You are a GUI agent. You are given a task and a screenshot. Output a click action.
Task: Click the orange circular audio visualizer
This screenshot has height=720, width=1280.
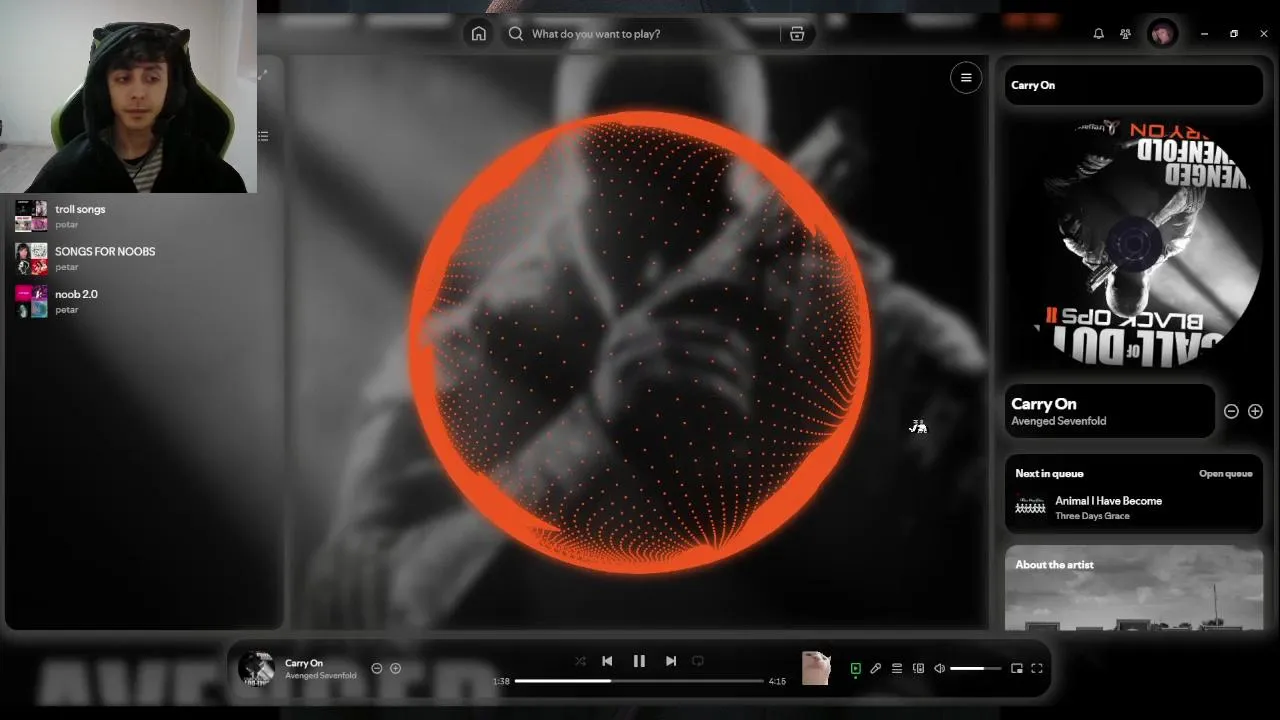click(x=640, y=342)
